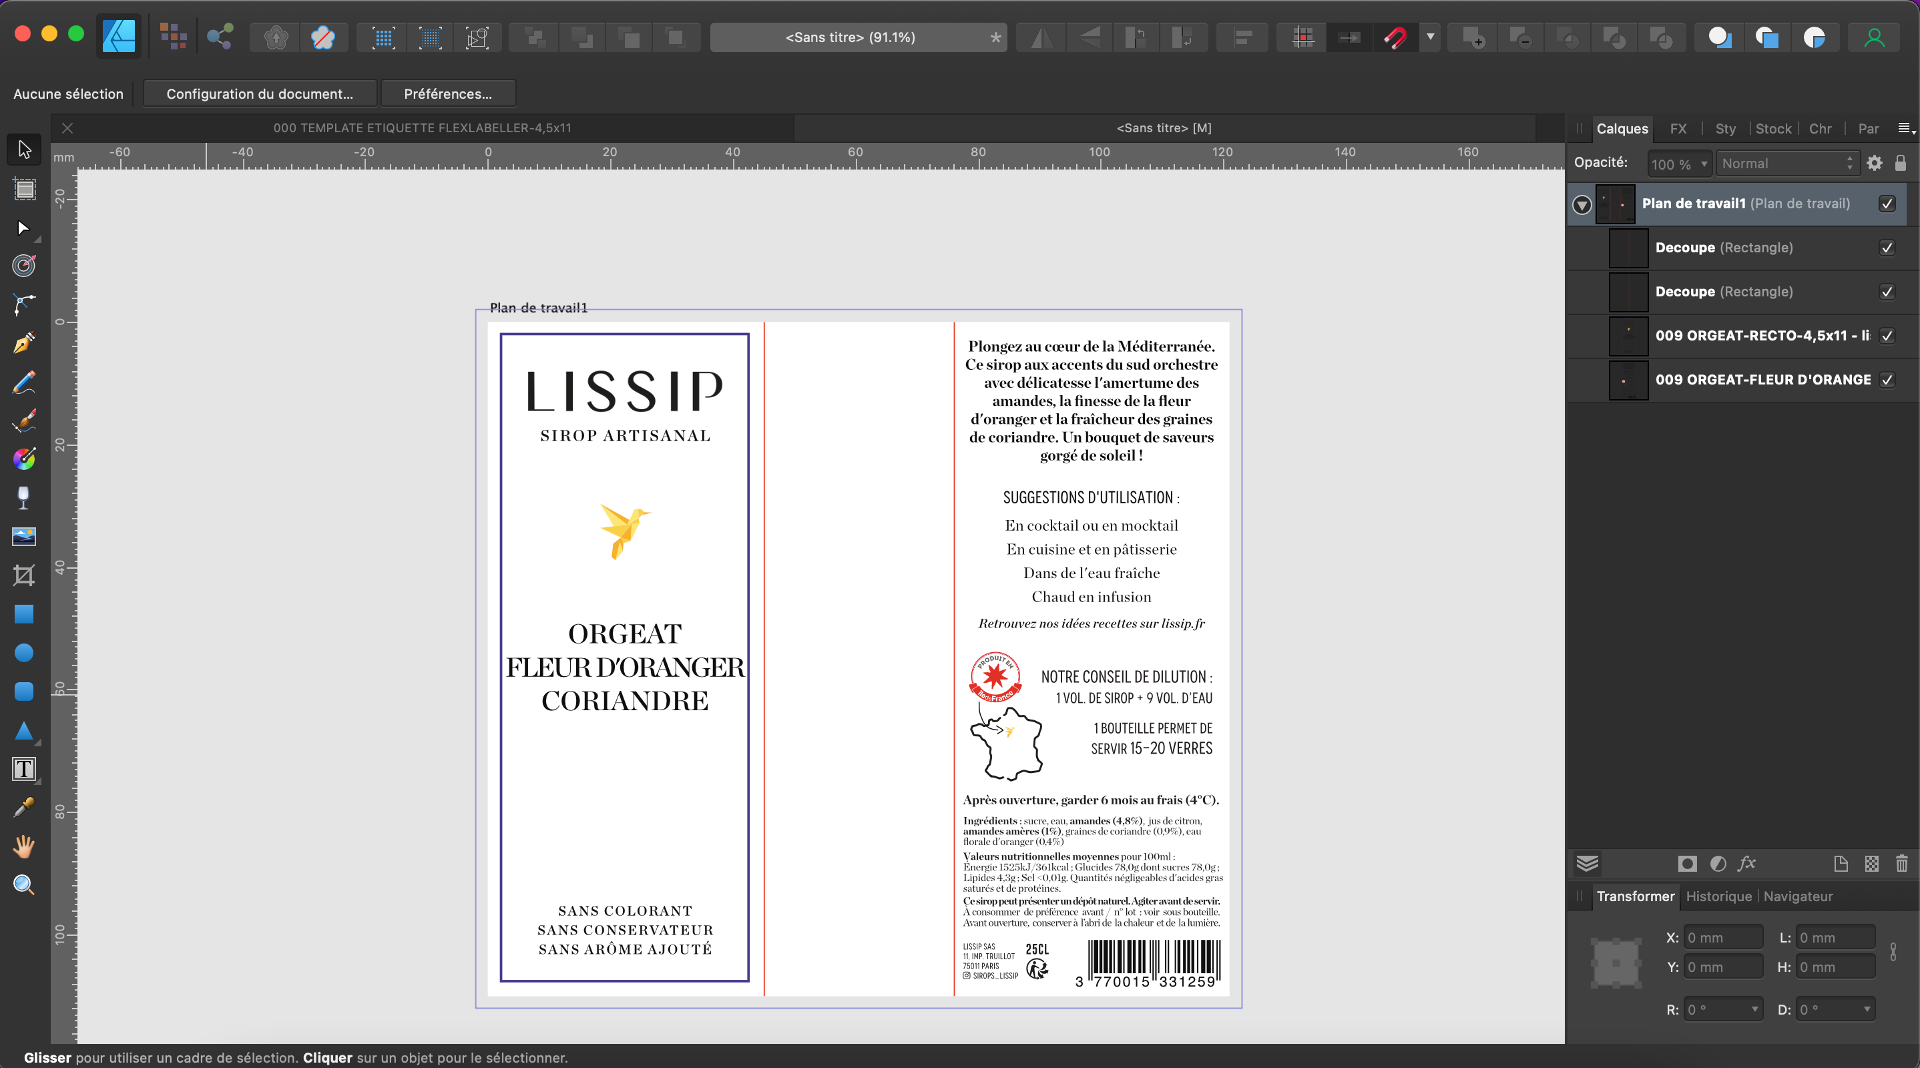Click the transform anchor point selector
This screenshot has width=1920, height=1068.
click(x=1616, y=963)
